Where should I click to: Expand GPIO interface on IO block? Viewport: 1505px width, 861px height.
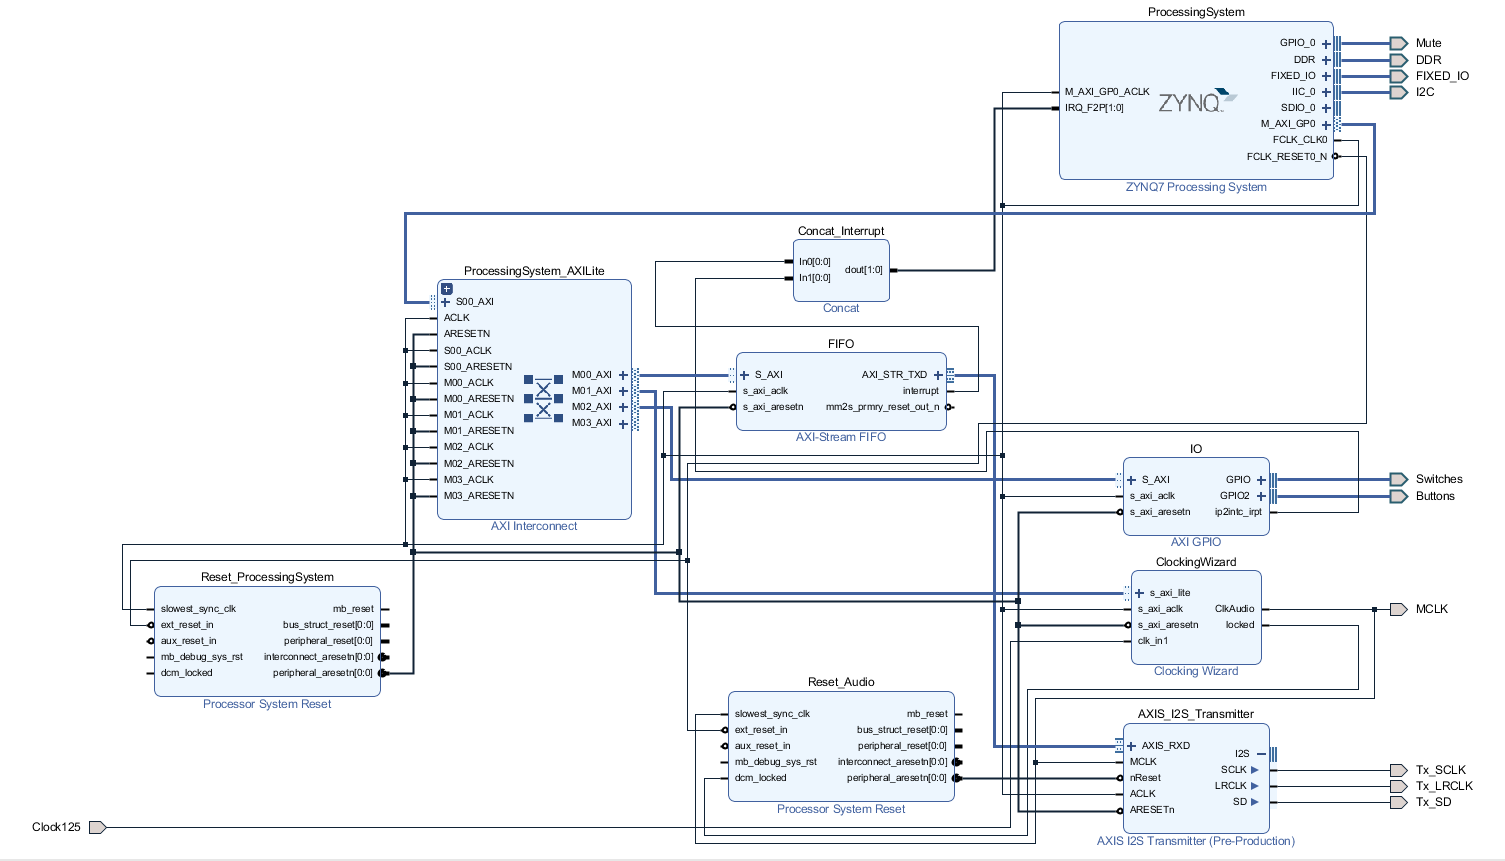[x=1261, y=480]
